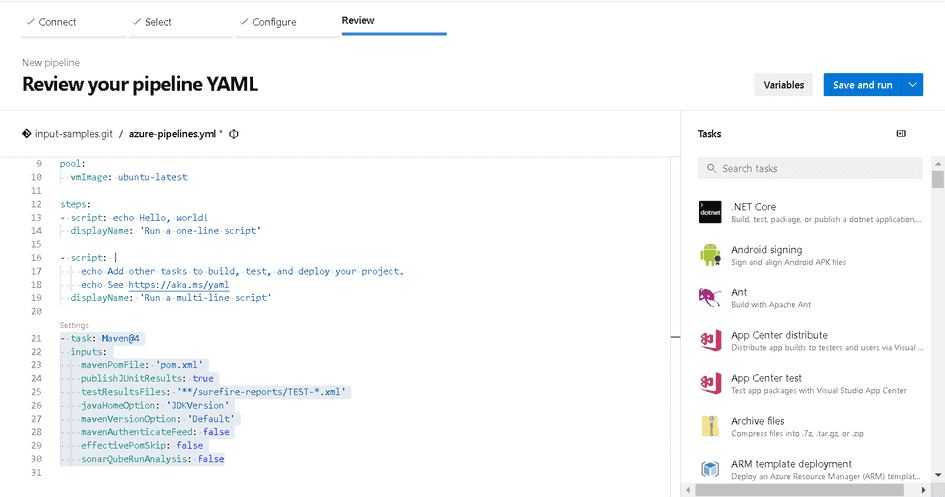Choose the App Center distribute icon

click(710, 341)
